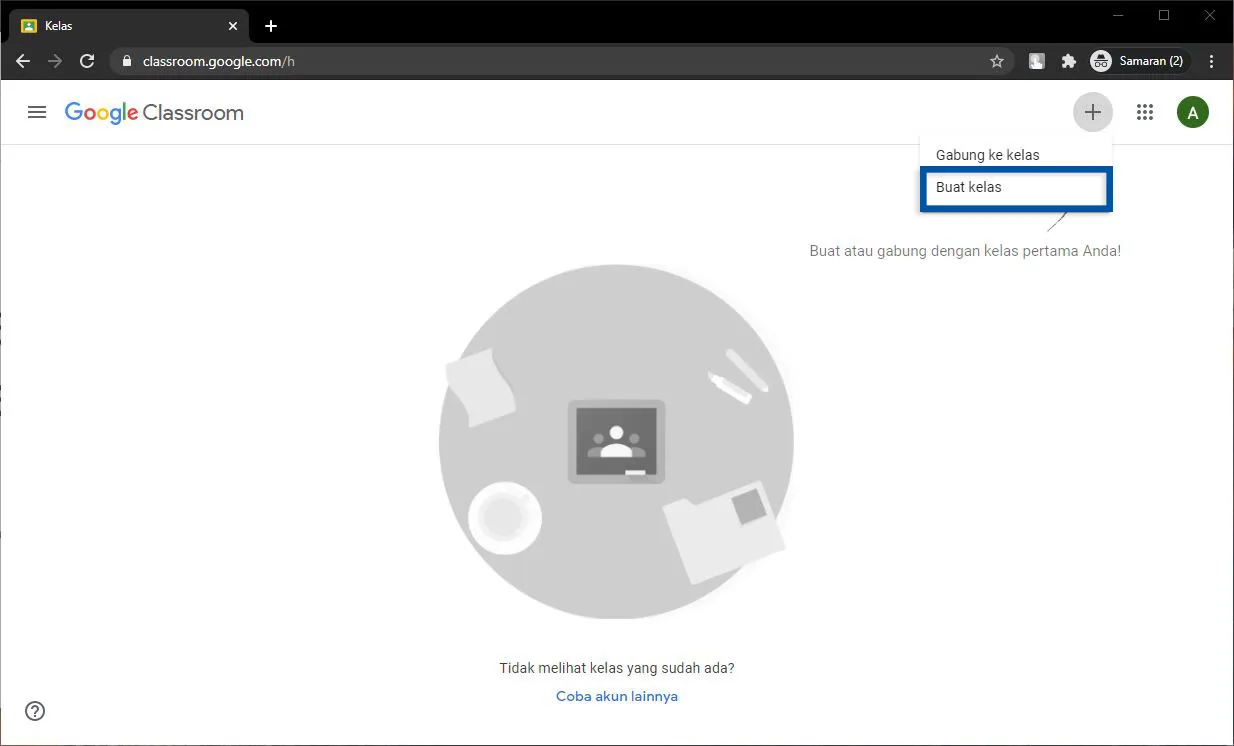Bookmark this page with the star icon
Viewport: 1234px width, 746px height.
tap(996, 61)
